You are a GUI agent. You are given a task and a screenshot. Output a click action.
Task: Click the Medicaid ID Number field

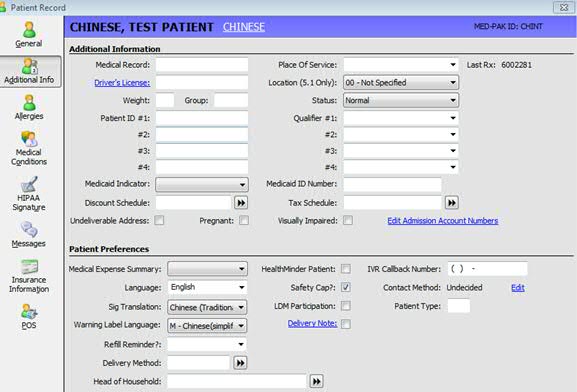pyautogui.click(x=392, y=184)
